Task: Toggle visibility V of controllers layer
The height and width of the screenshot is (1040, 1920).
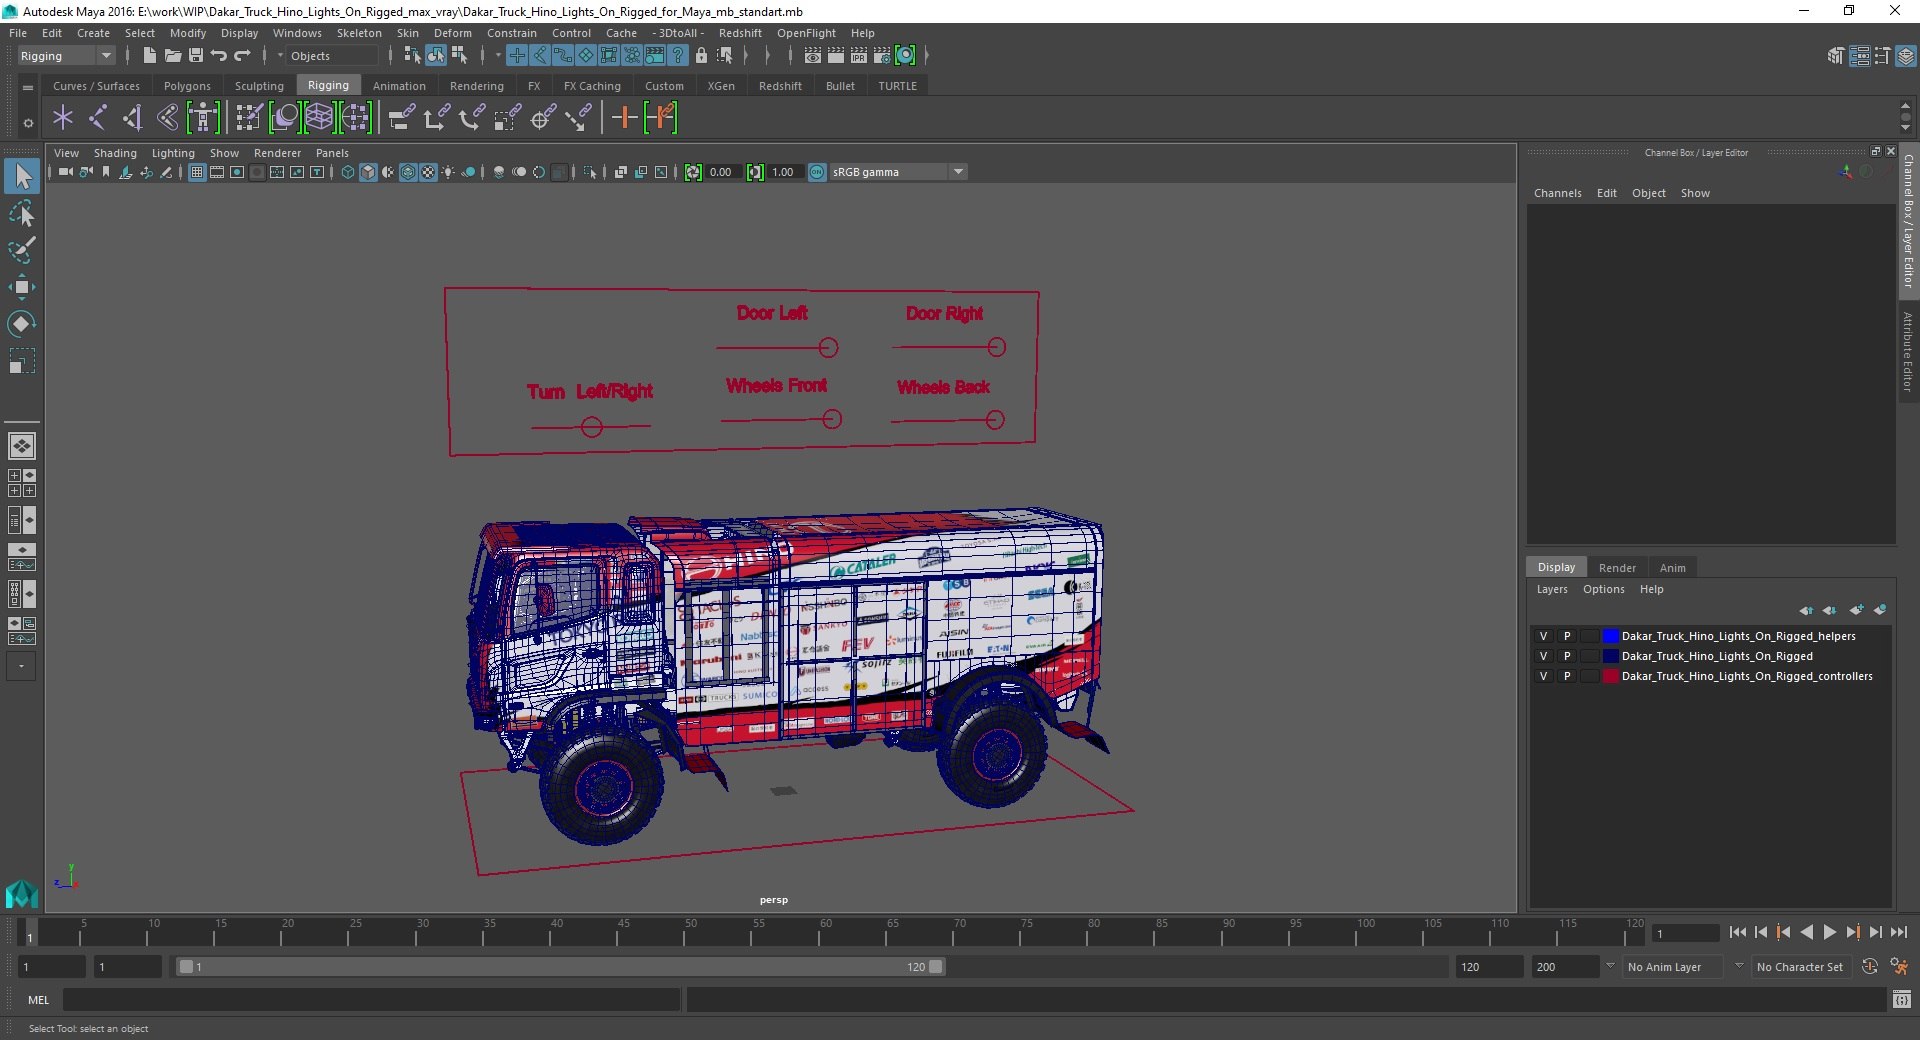Action: coord(1543,676)
